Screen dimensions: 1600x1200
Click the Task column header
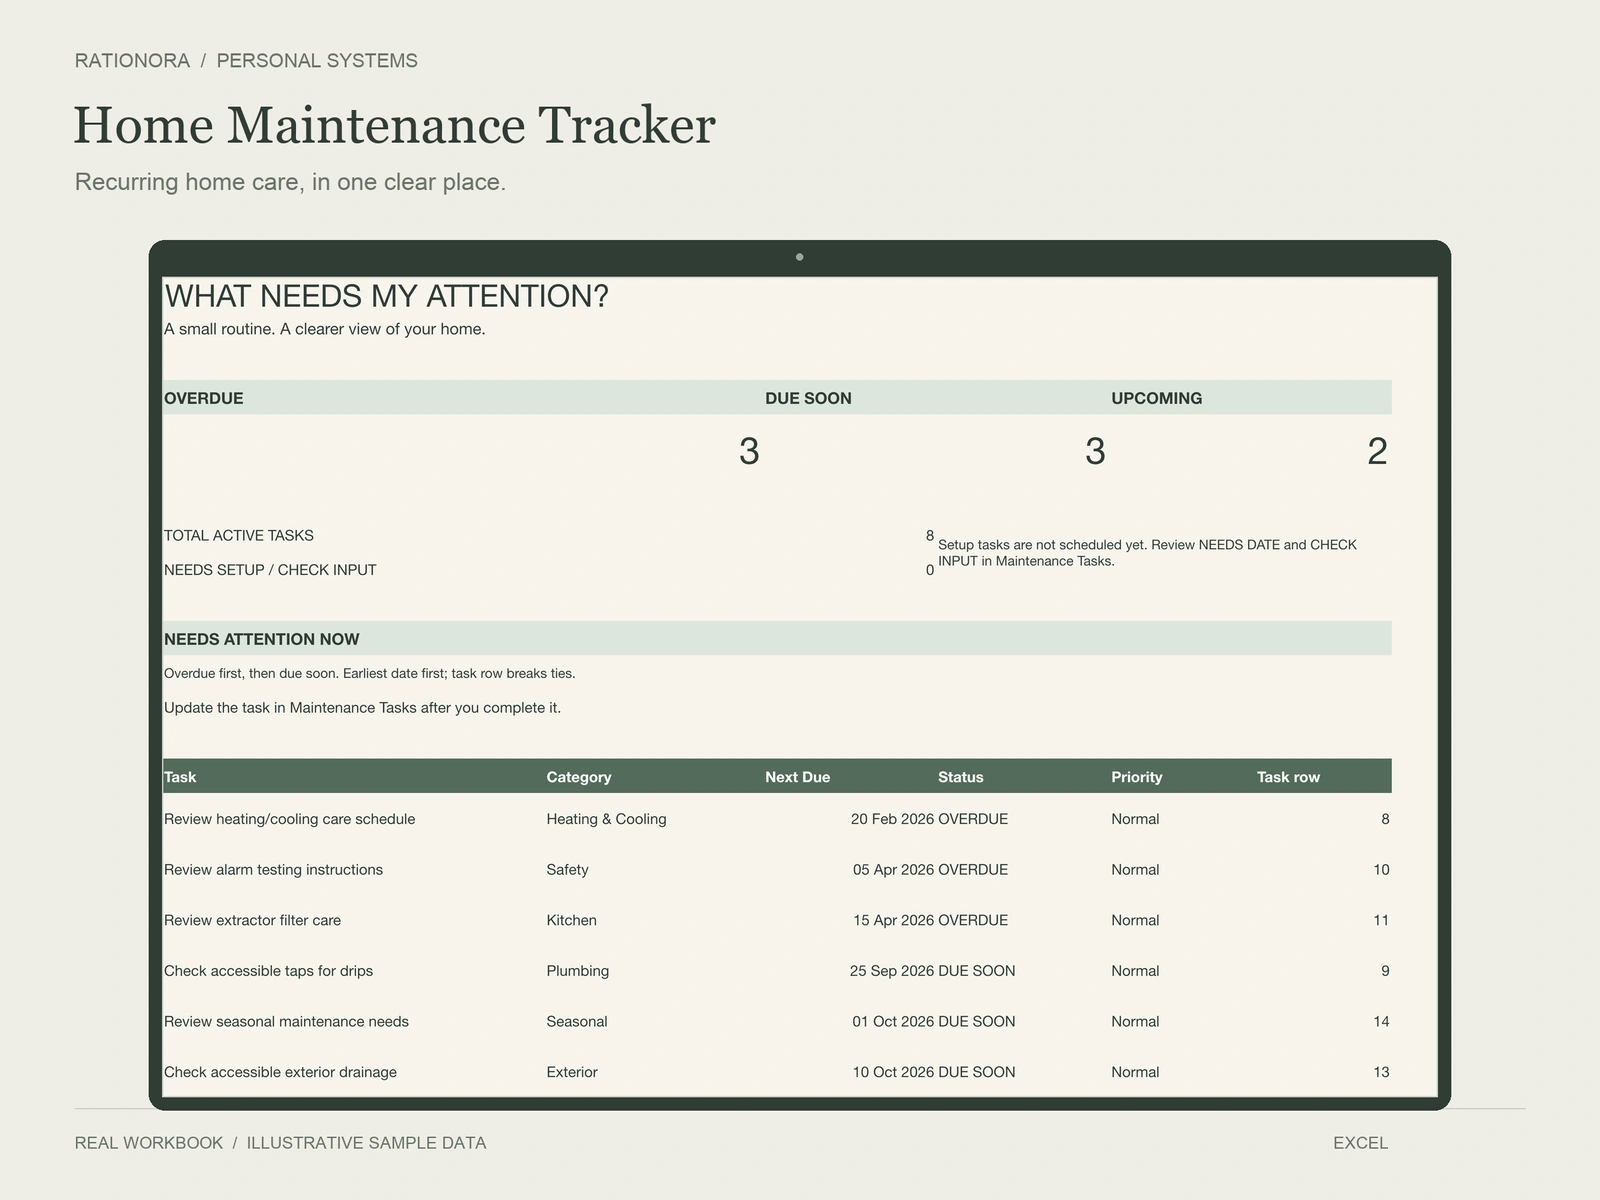coord(180,777)
